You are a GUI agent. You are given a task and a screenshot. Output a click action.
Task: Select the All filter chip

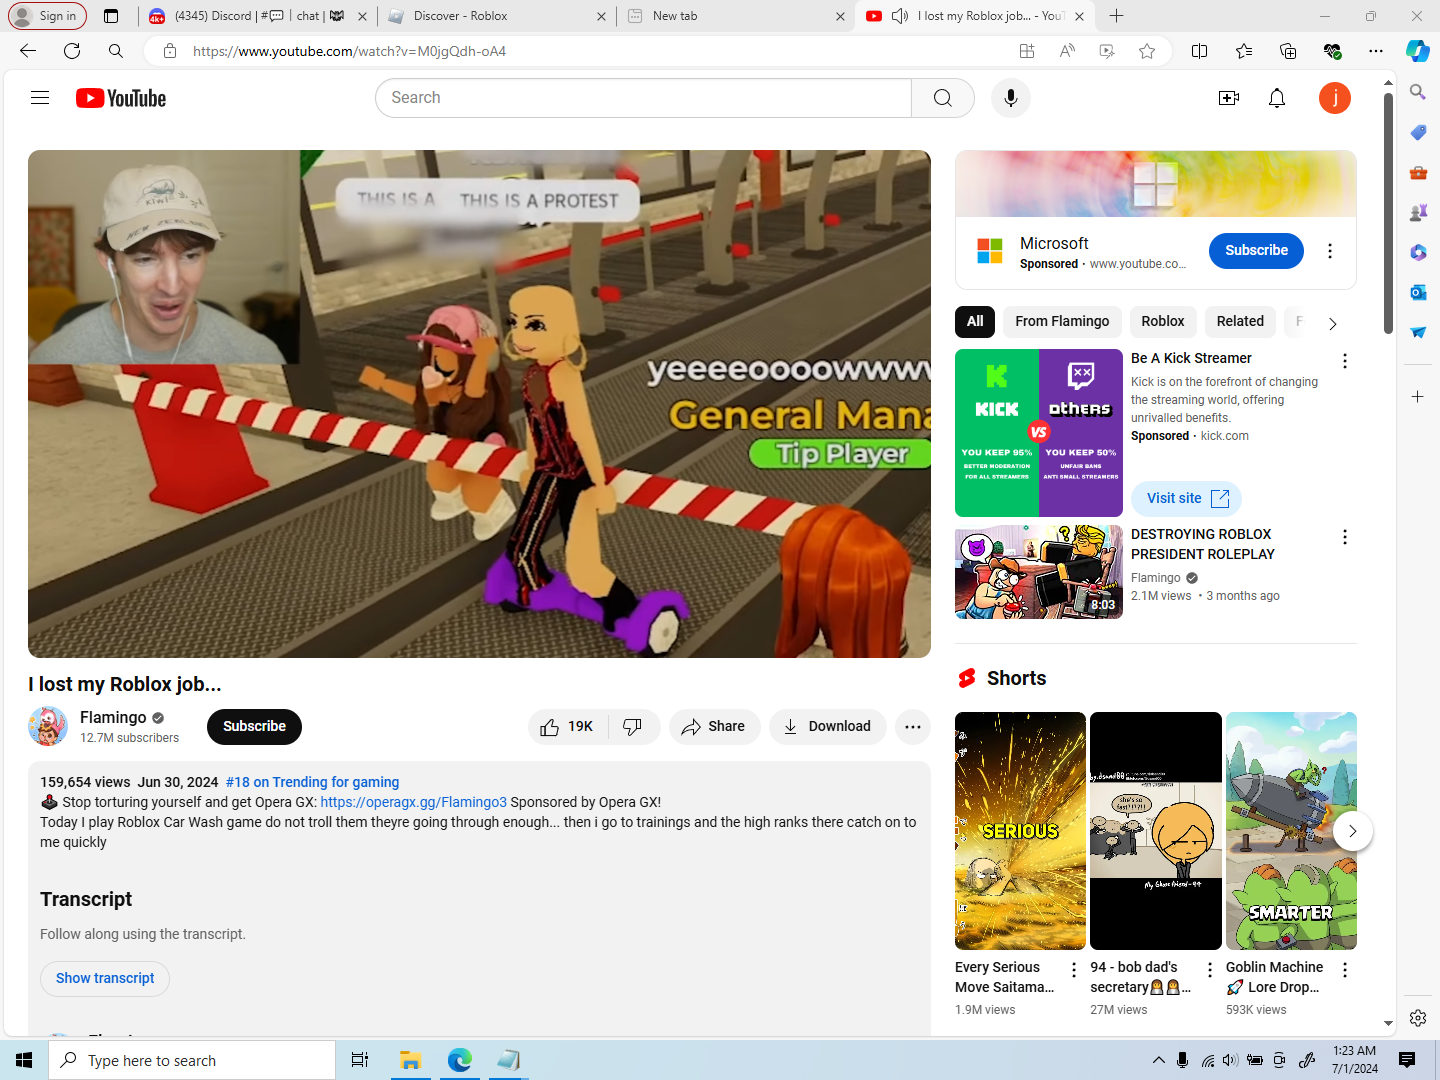coord(975,321)
